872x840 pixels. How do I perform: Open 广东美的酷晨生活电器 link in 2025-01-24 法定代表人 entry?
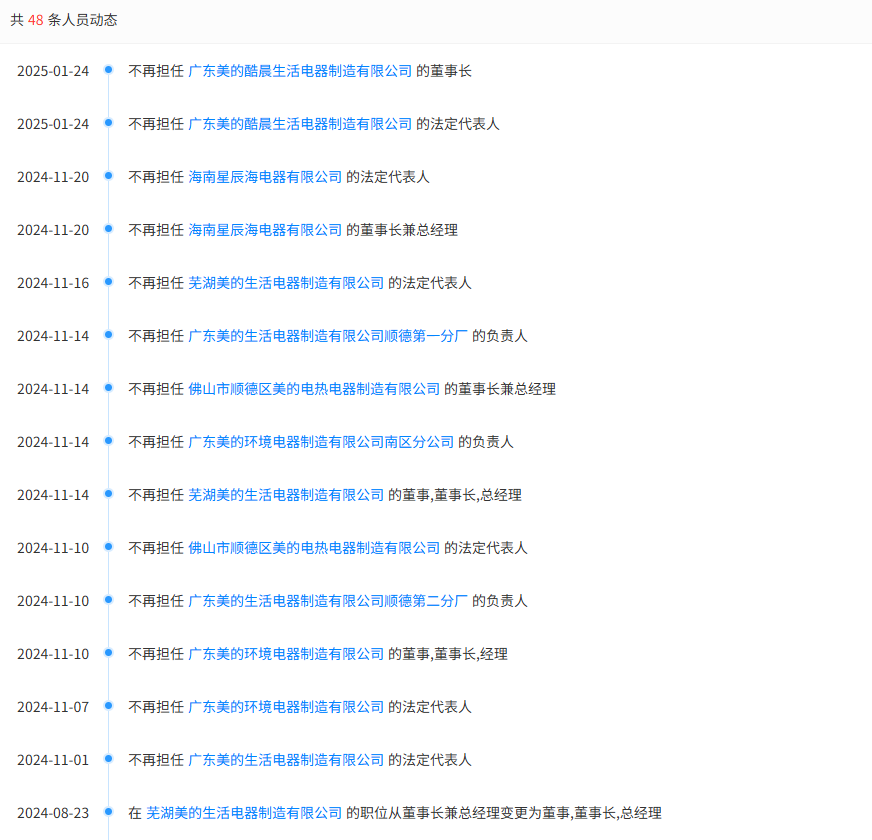click(x=300, y=124)
